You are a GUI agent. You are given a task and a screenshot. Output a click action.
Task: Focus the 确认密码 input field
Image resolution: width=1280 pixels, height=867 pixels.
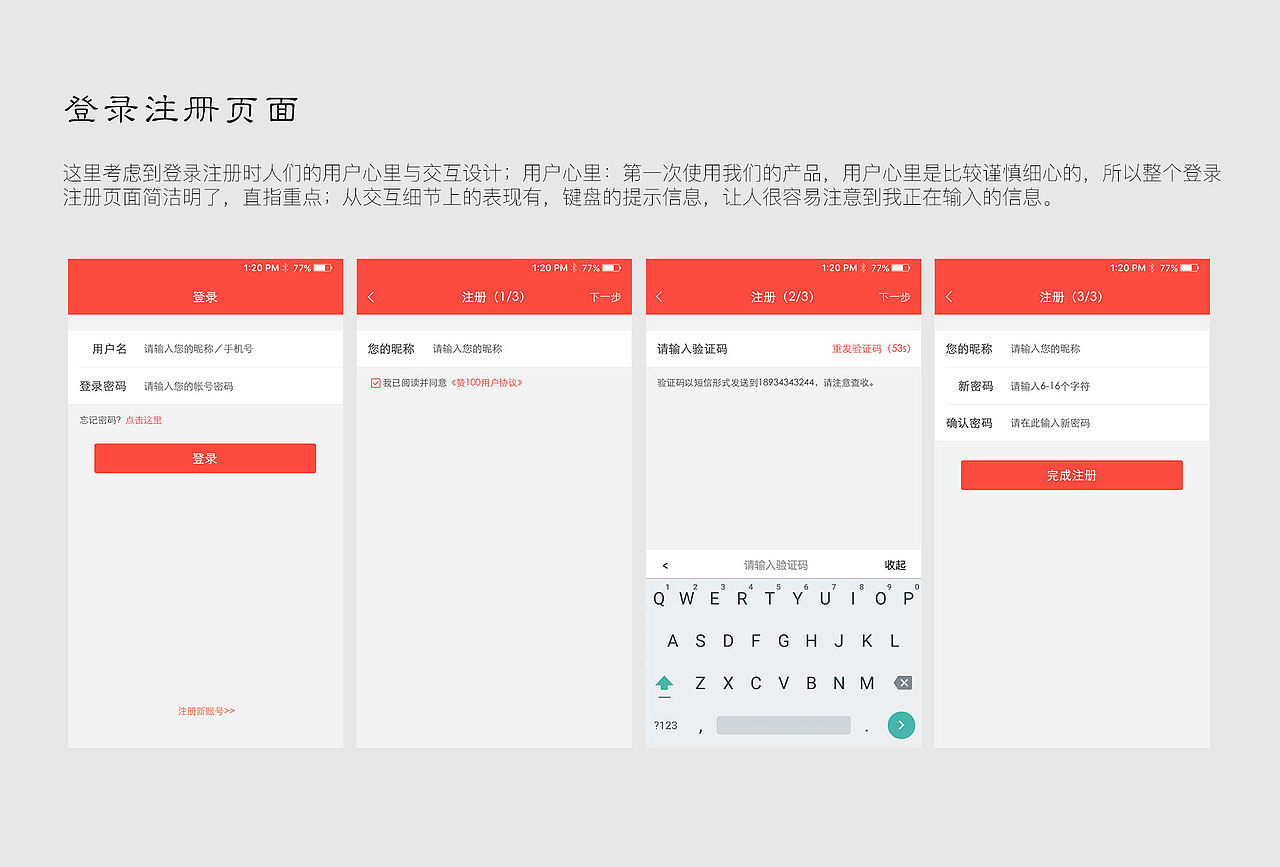[1072, 423]
